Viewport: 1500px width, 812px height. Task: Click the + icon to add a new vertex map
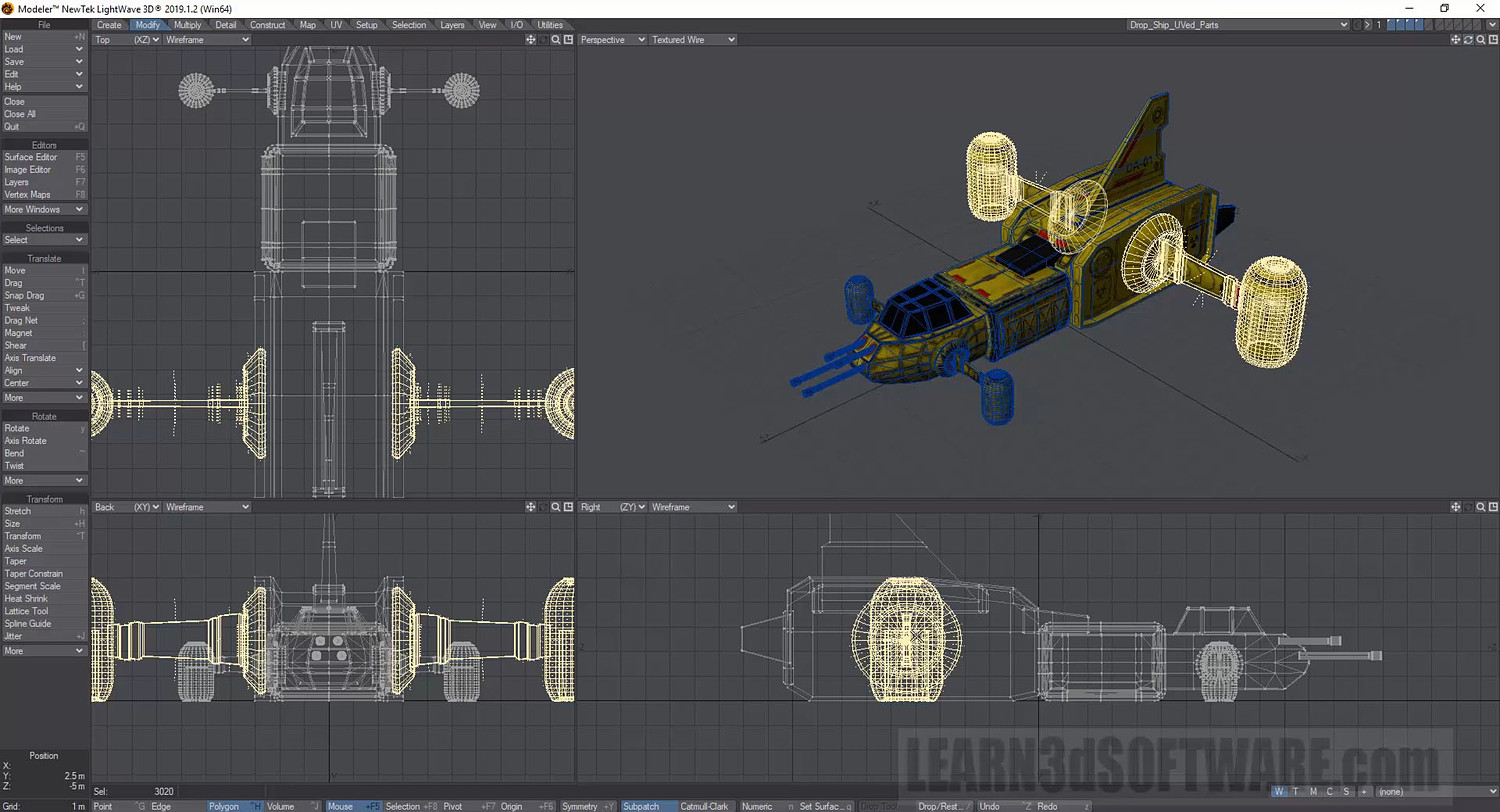[x=1363, y=791]
